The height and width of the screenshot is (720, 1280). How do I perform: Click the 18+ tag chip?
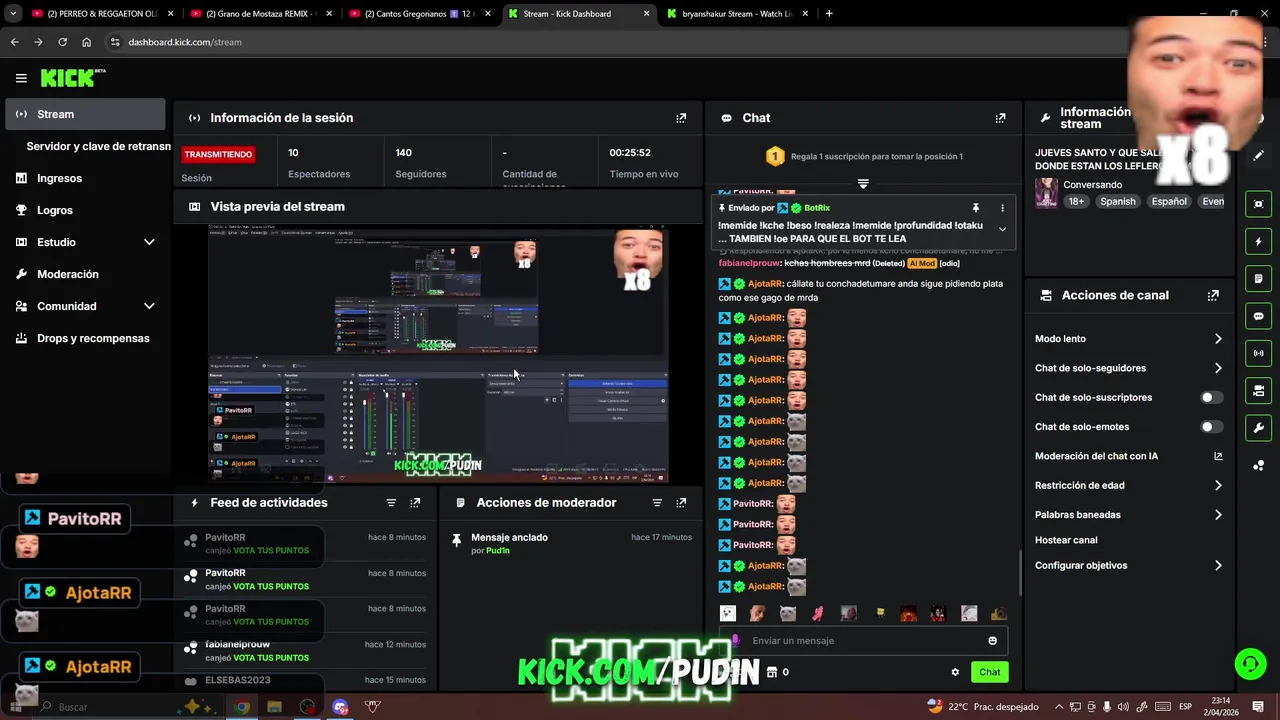pos(1076,201)
